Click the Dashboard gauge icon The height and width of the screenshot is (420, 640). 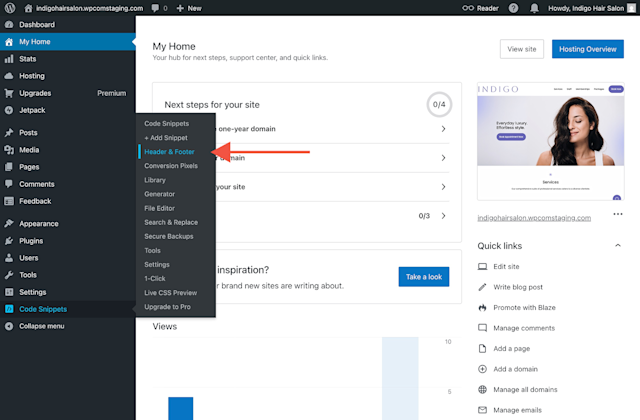point(9,24)
